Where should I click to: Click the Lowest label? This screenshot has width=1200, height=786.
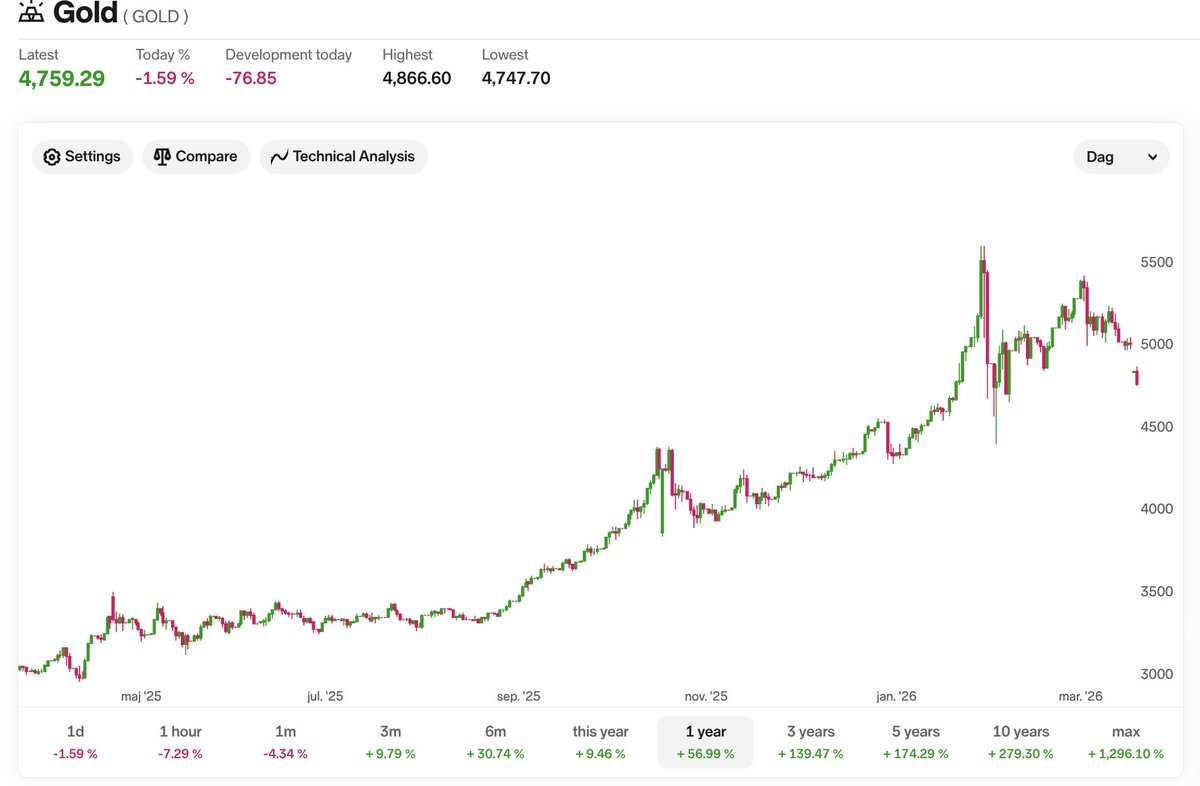pyautogui.click(x=505, y=55)
